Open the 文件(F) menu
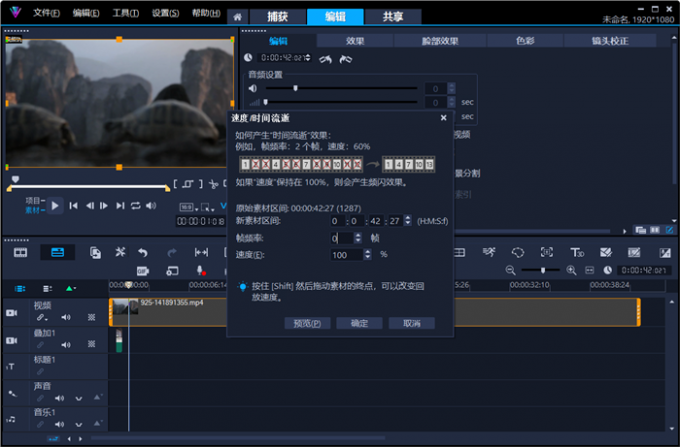 pyautogui.click(x=45, y=14)
